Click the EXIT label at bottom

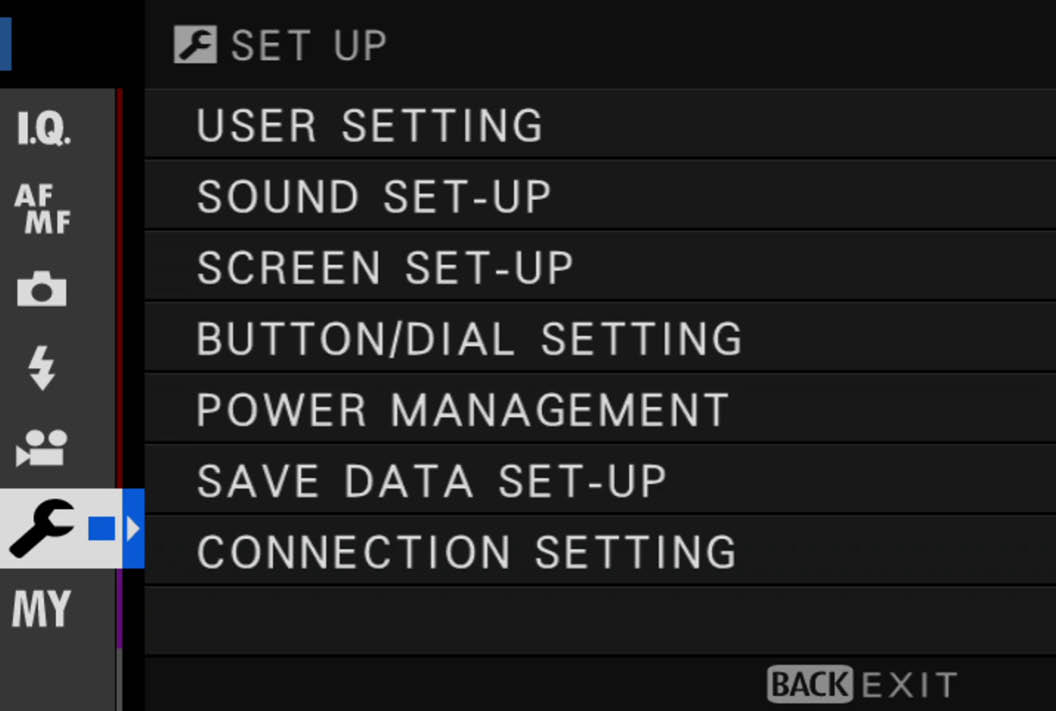coord(909,685)
